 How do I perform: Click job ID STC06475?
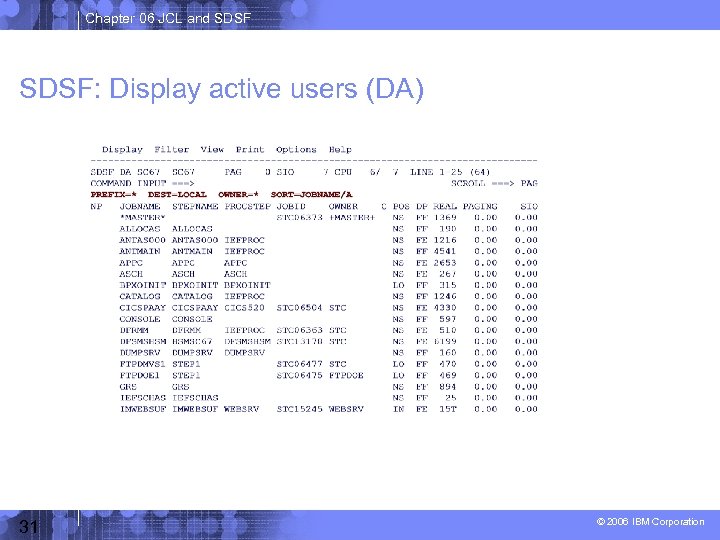click(x=299, y=375)
